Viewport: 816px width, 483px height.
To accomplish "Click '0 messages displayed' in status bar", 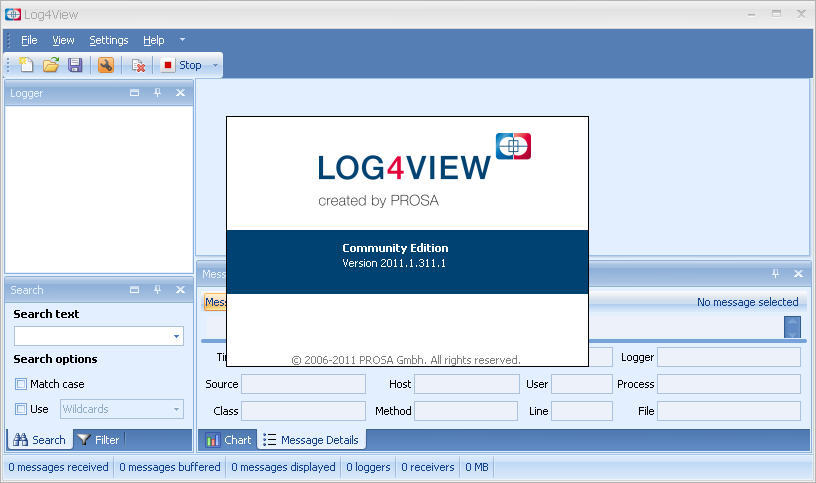I will click(x=283, y=467).
